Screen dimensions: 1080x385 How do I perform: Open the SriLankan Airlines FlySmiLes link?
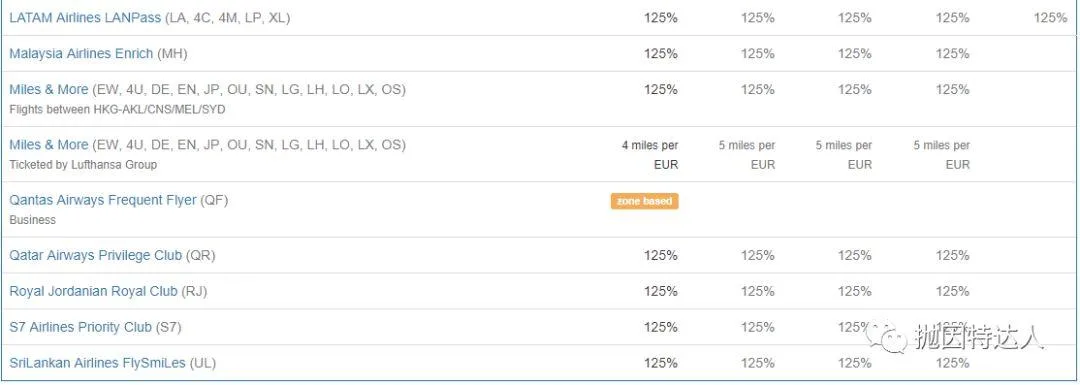click(97, 363)
